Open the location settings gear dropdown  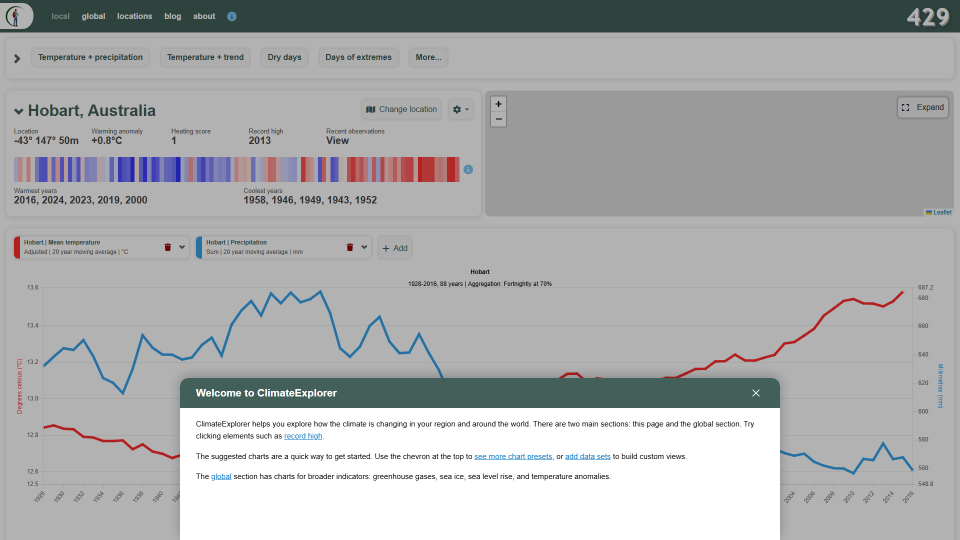pos(460,110)
